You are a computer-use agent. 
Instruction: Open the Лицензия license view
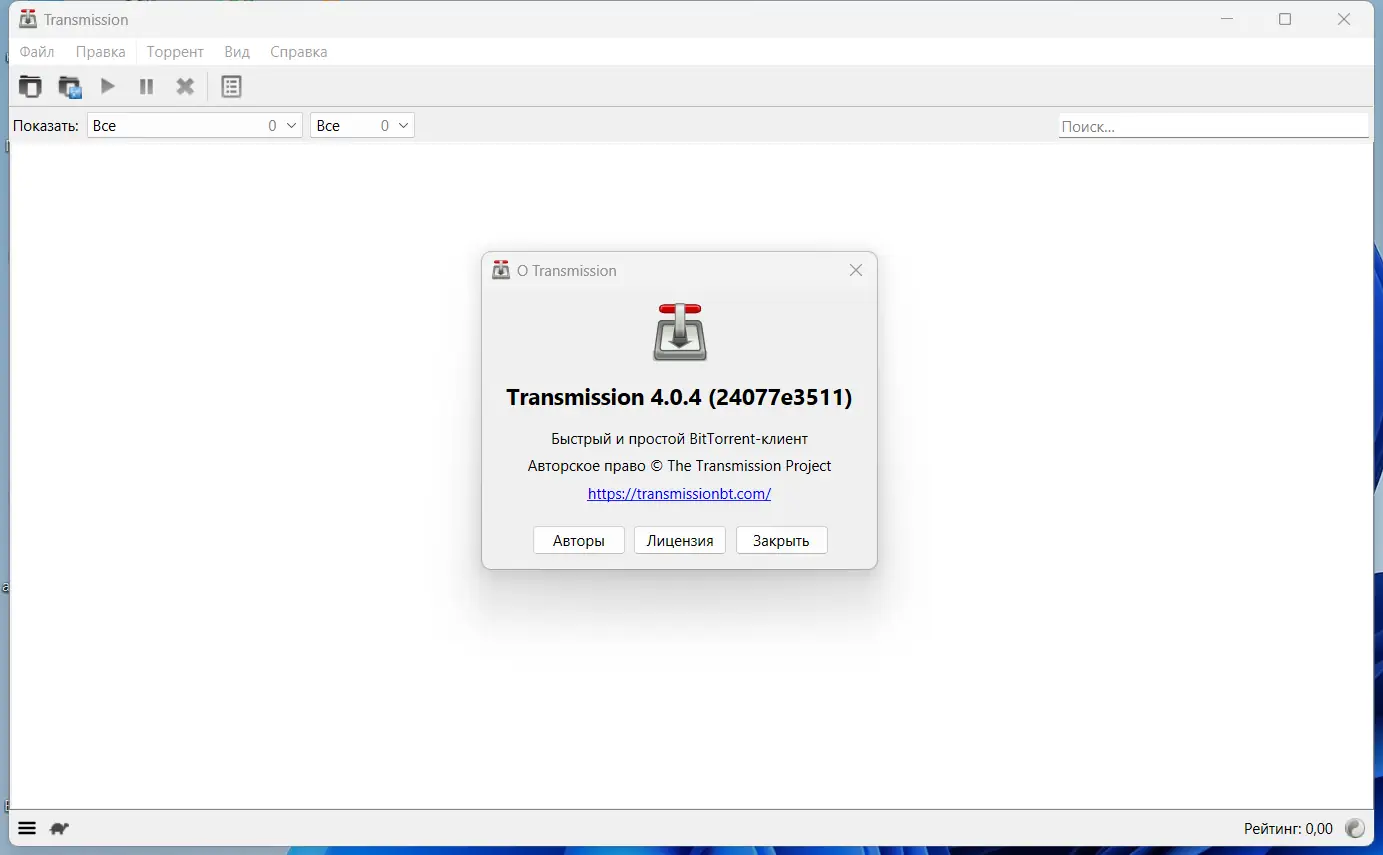coord(680,541)
